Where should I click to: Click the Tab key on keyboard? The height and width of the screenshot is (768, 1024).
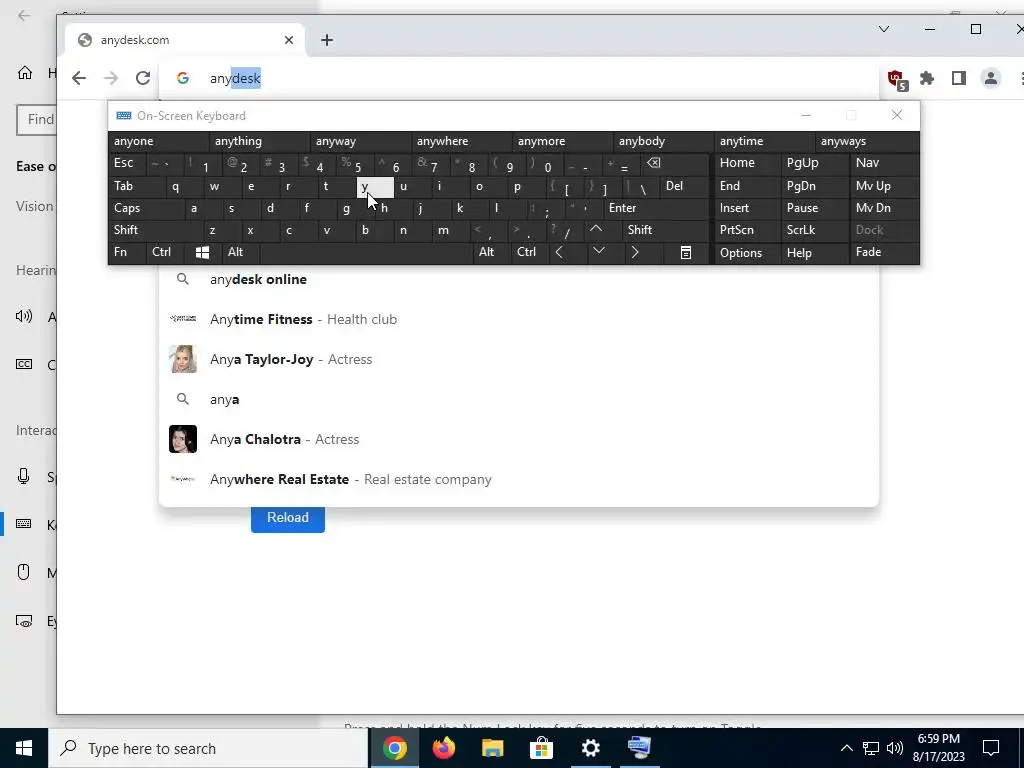[x=136, y=186]
